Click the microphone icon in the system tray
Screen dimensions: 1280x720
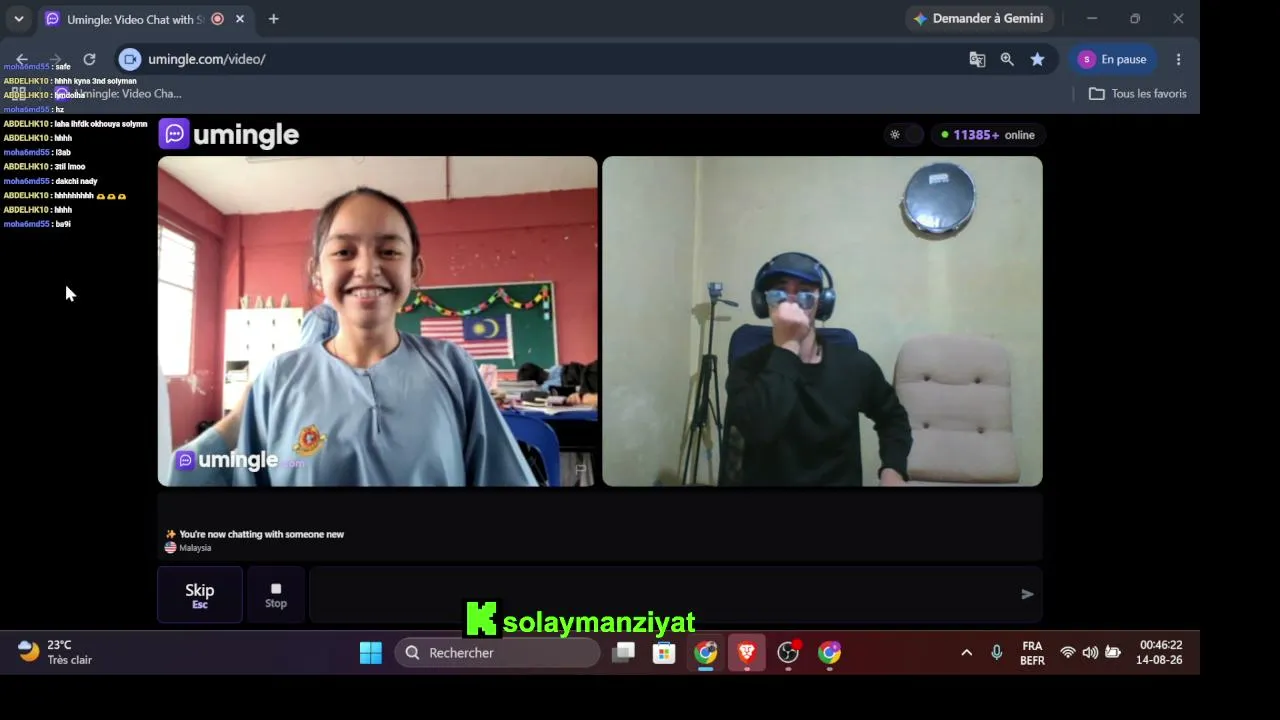[996, 653]
